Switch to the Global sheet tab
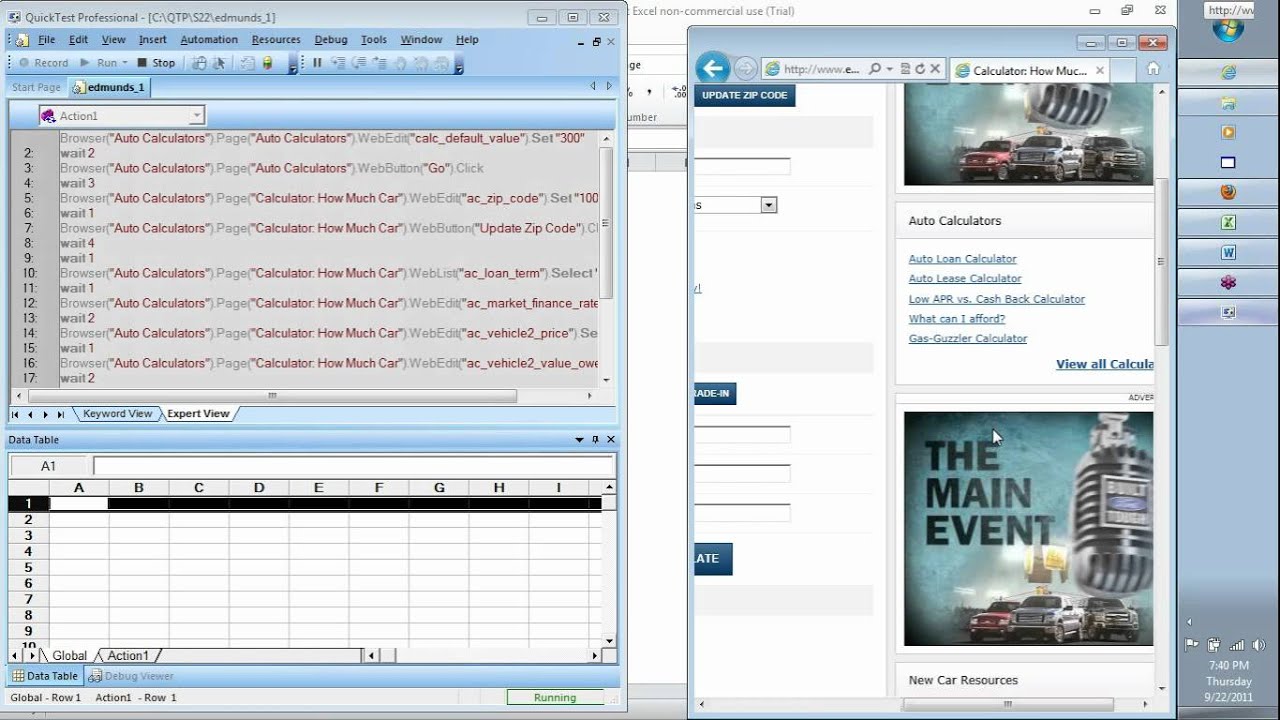This screenshot has height=720, width=1280. click(x=69, y=656)
